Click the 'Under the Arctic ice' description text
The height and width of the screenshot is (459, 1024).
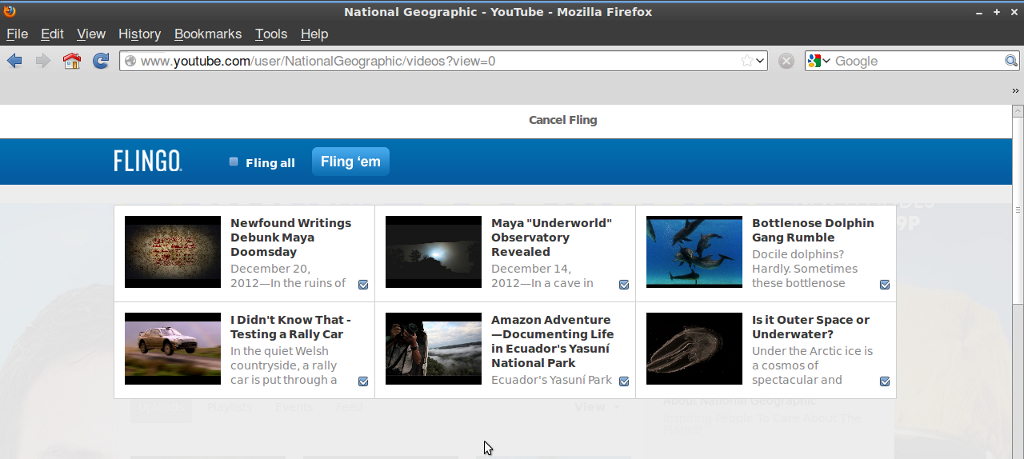coord(812,365)
